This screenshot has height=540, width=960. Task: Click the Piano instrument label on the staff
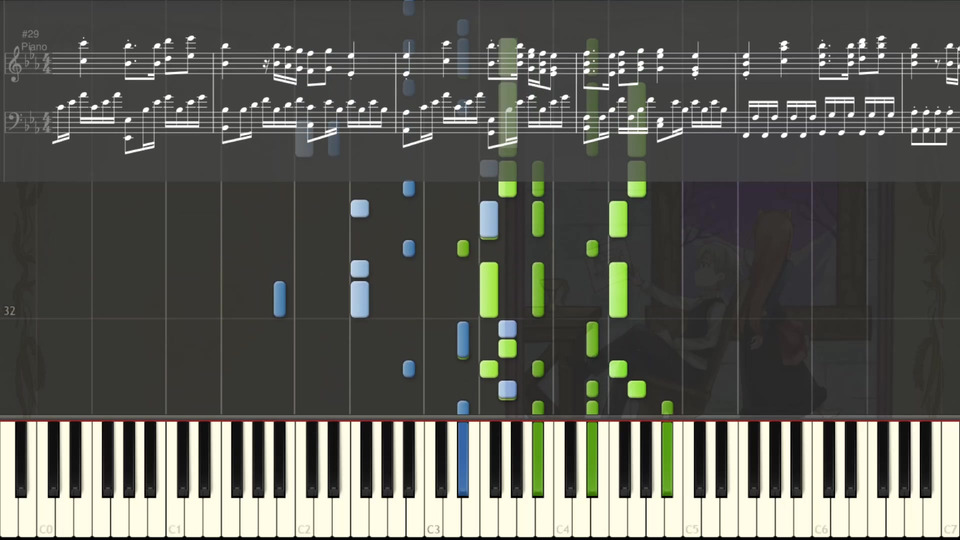[34, 47]
